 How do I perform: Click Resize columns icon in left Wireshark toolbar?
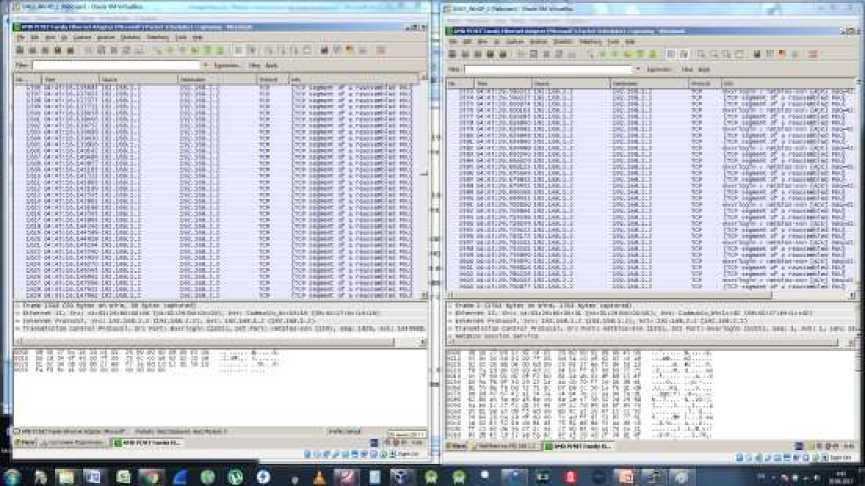(x=307, y=51)
